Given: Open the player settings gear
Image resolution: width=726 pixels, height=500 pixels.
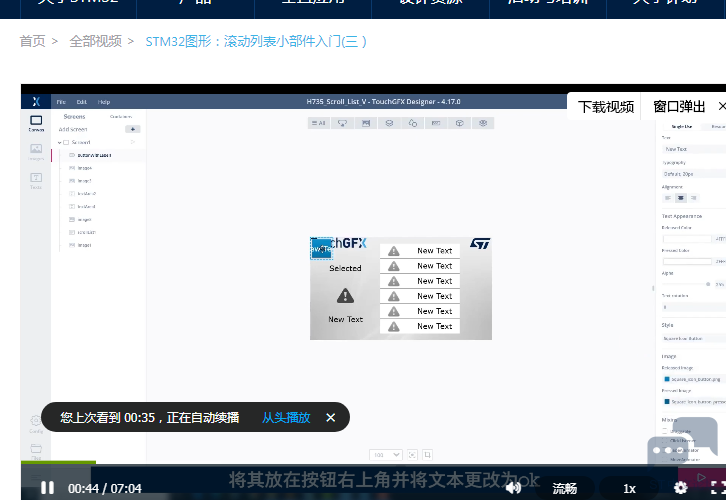Looking at the screenshot, I should coord(680,488).
